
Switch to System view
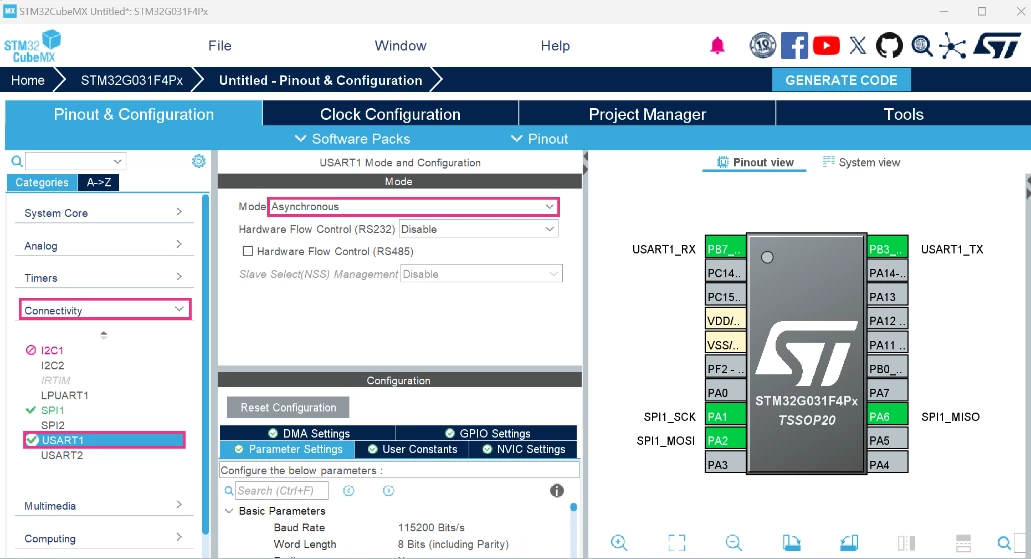pos(861,162)
